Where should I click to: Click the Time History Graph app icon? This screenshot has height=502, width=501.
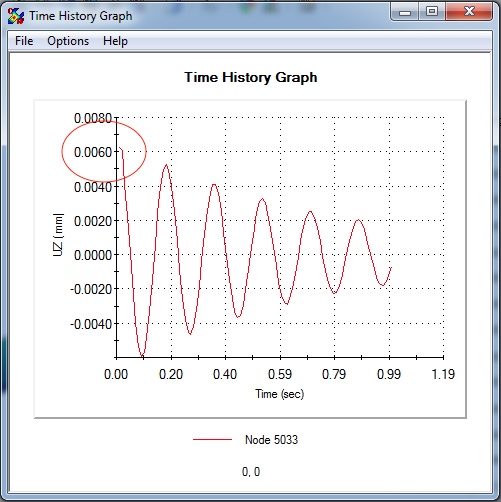tap(16, 16)
